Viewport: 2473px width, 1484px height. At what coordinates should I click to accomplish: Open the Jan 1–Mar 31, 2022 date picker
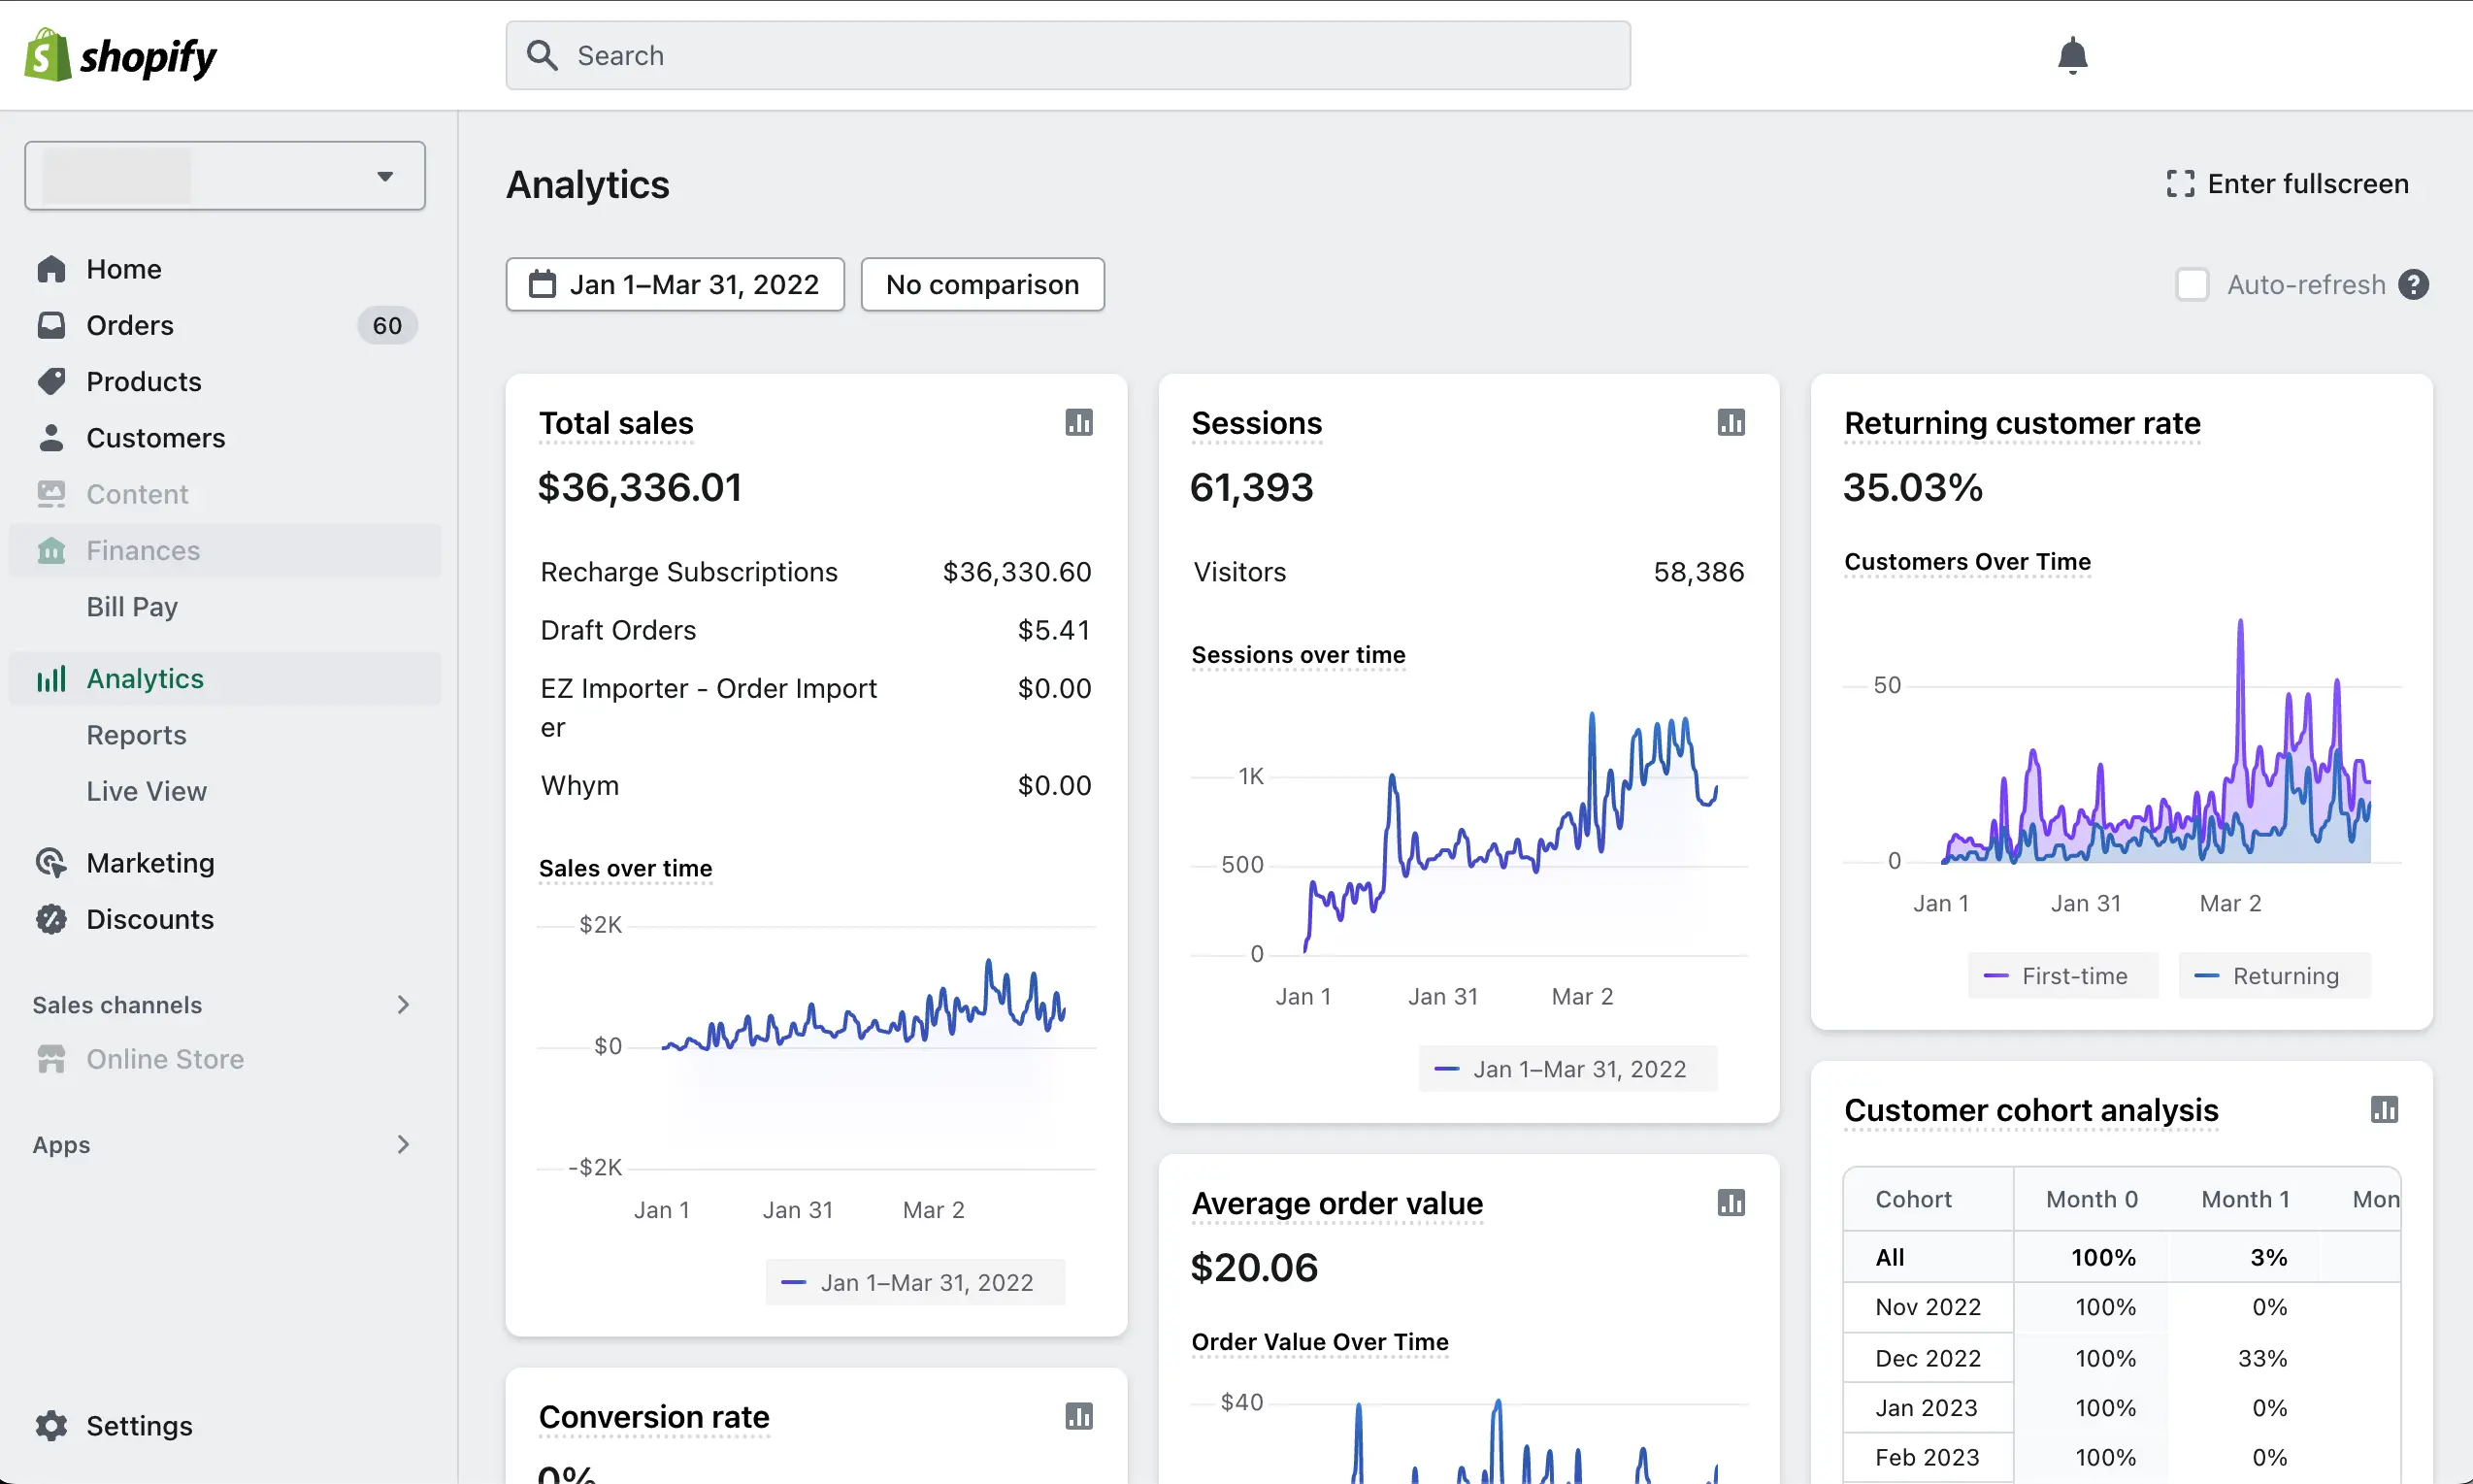[x=675, y=285]
